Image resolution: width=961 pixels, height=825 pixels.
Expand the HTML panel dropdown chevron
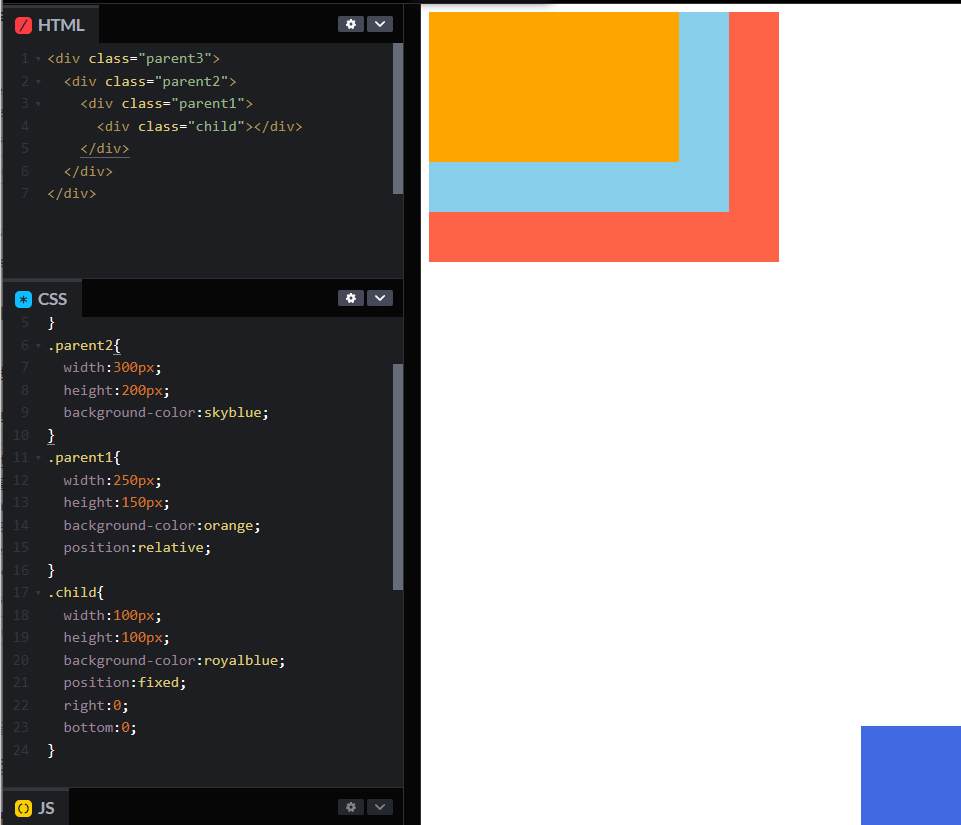(x=380, y=24)
